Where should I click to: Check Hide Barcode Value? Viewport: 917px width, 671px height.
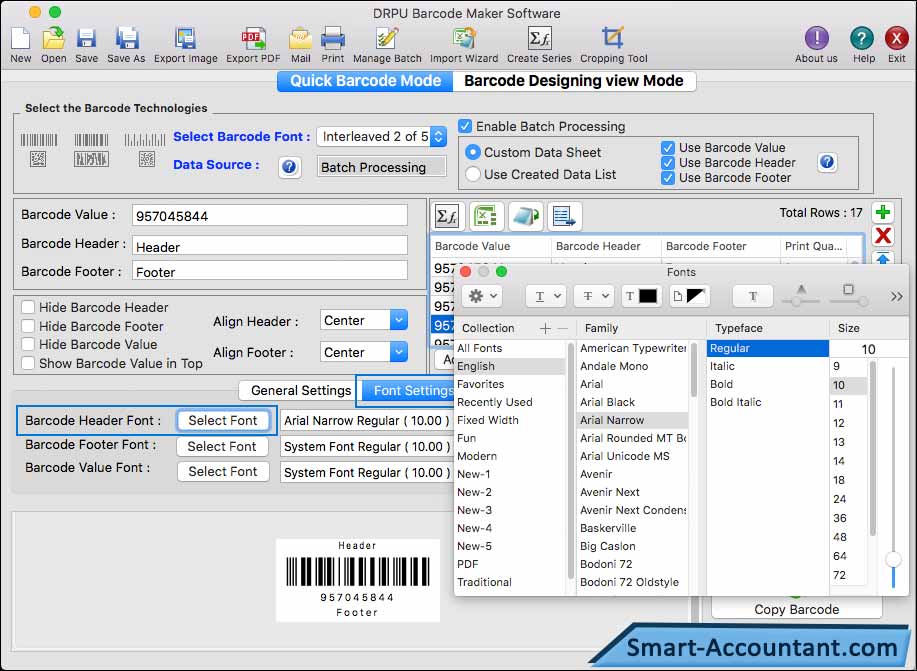(27, 344)
